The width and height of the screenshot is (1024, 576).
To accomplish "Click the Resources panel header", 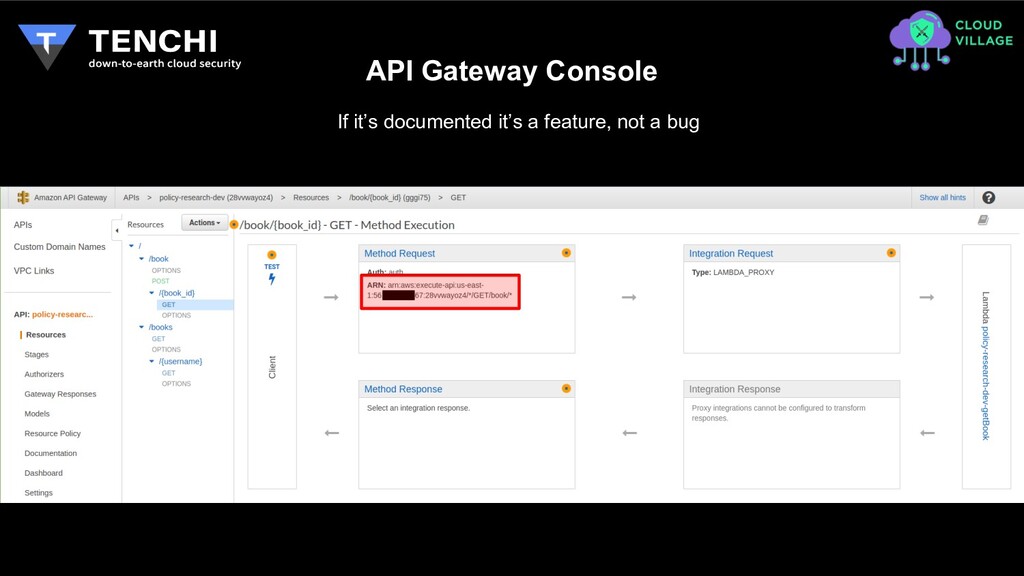I will coord(146,225).
